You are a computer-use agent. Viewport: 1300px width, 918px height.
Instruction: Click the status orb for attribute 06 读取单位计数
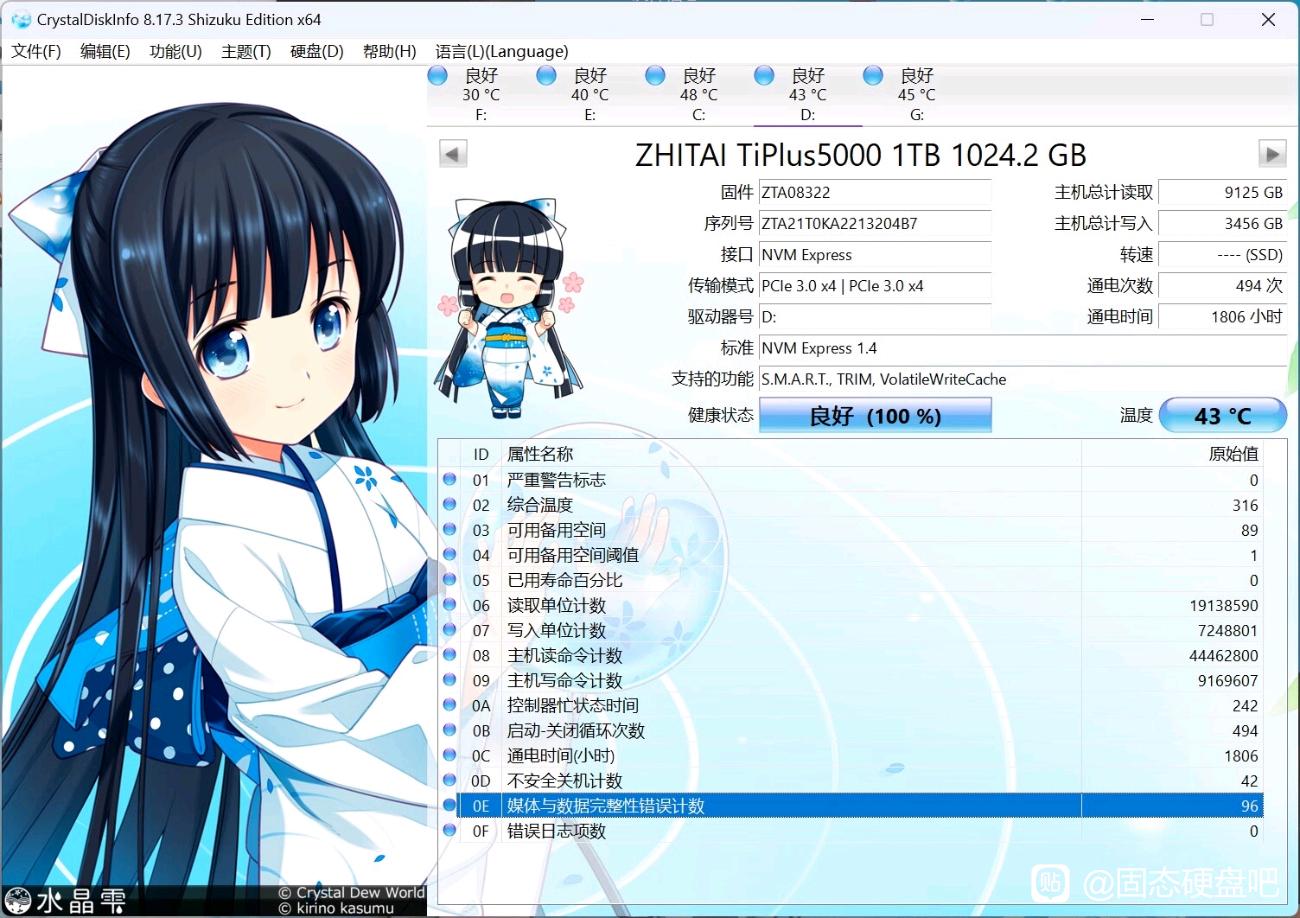450,605
